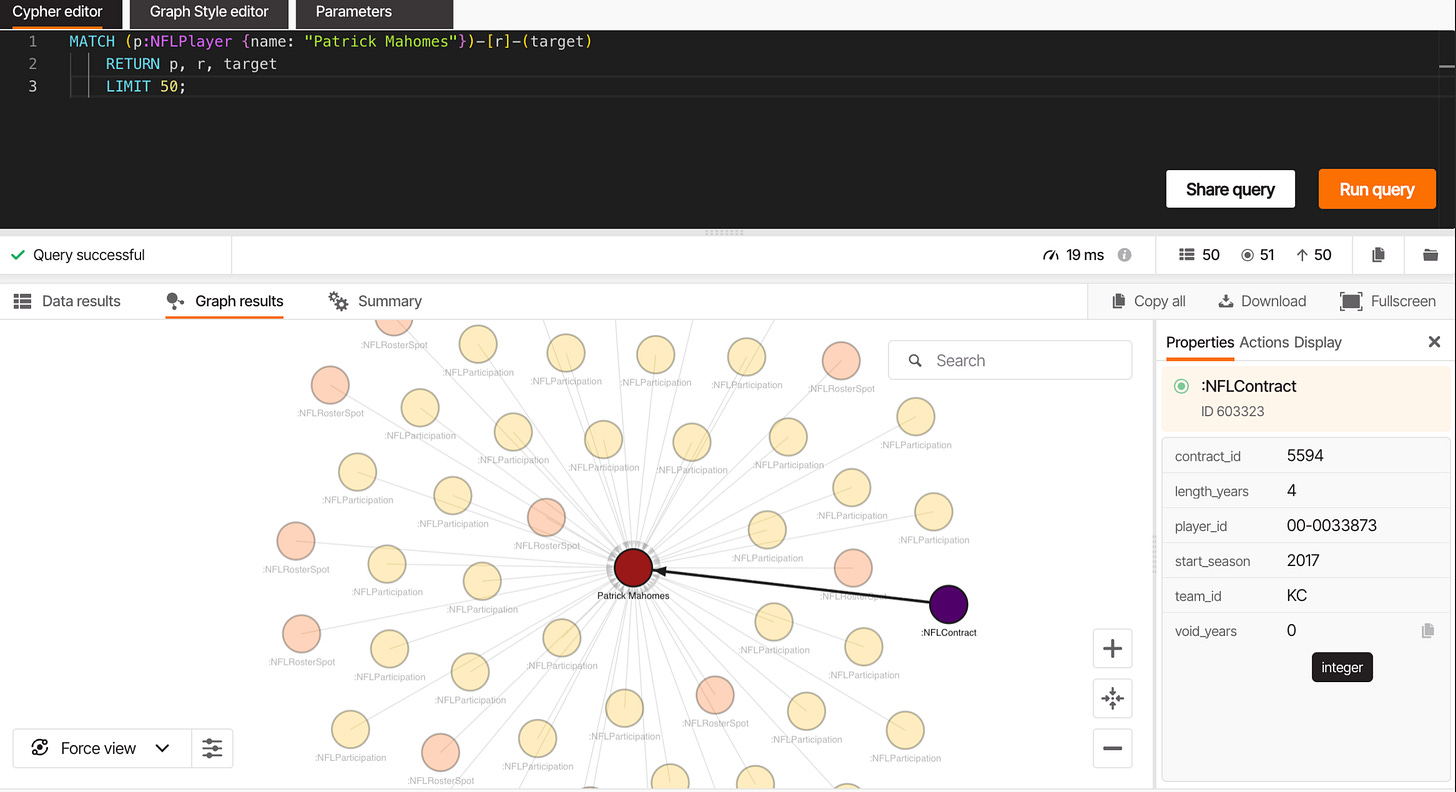Viewport: 1456px width, 792px height.
Task: Click the team_id value KC
Action: tap(1297, 596)
